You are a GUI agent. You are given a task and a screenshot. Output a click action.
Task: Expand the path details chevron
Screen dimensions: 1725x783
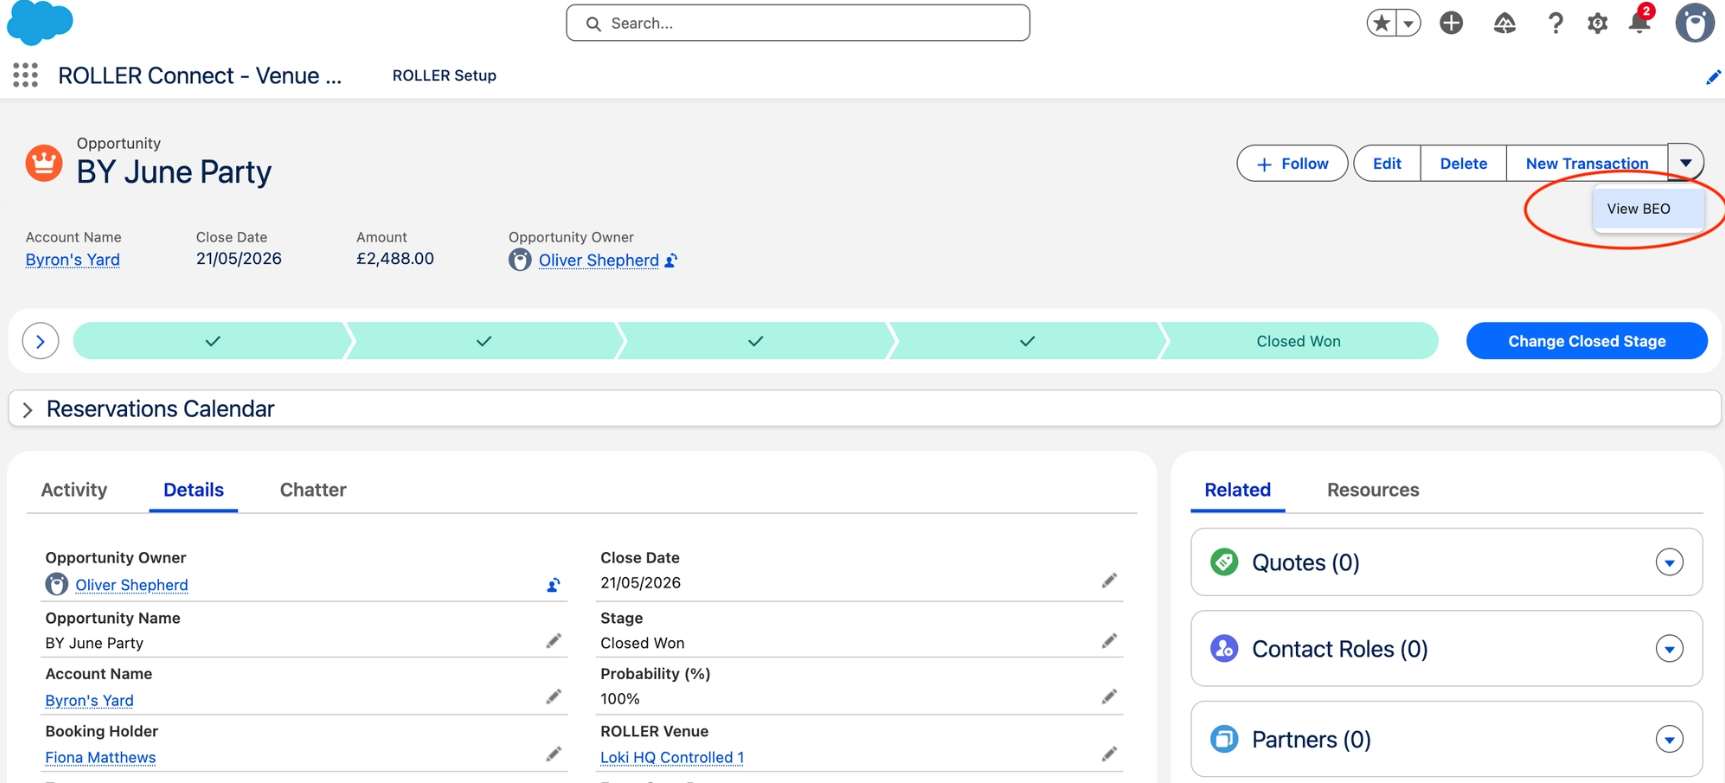40,341
